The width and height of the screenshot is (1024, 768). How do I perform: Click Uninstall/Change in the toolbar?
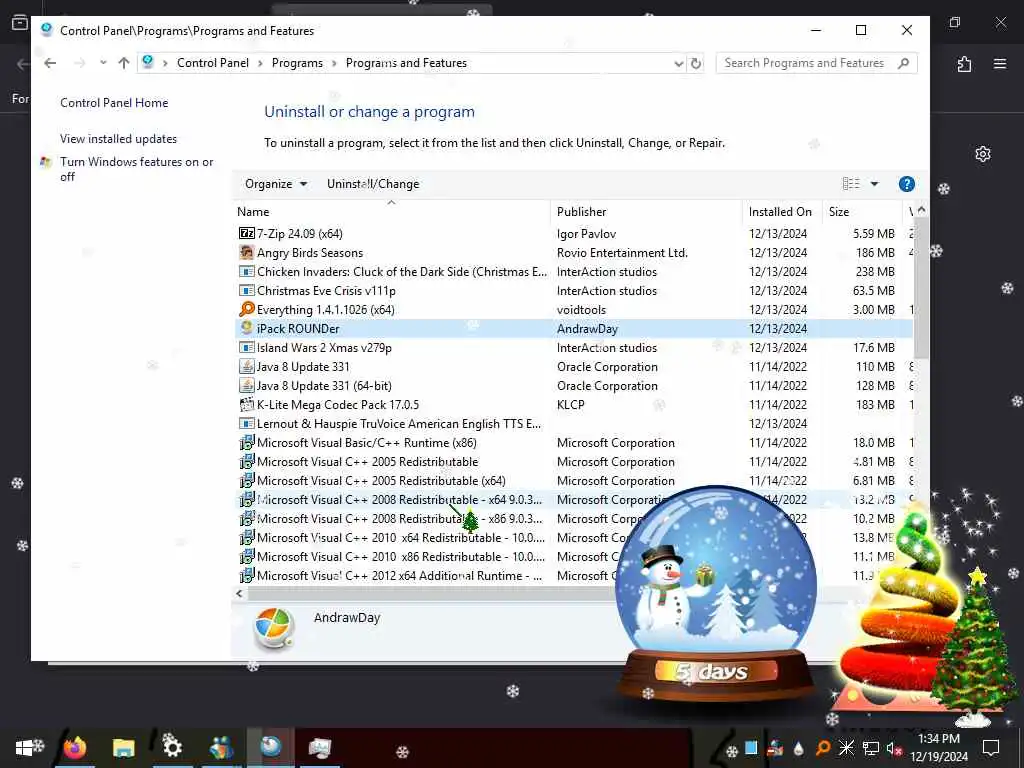[x=373, y=184]
